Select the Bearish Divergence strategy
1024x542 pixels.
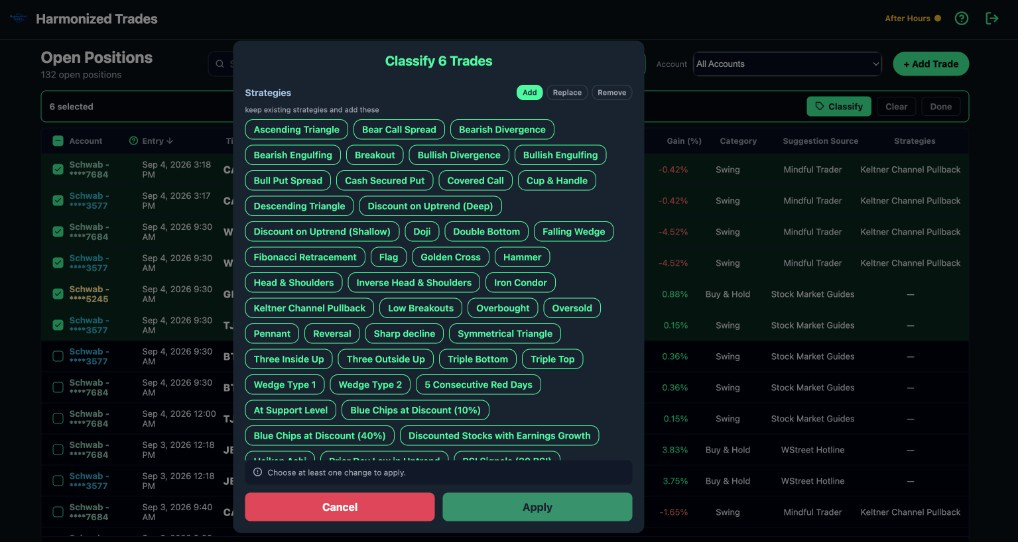(502, 129)
